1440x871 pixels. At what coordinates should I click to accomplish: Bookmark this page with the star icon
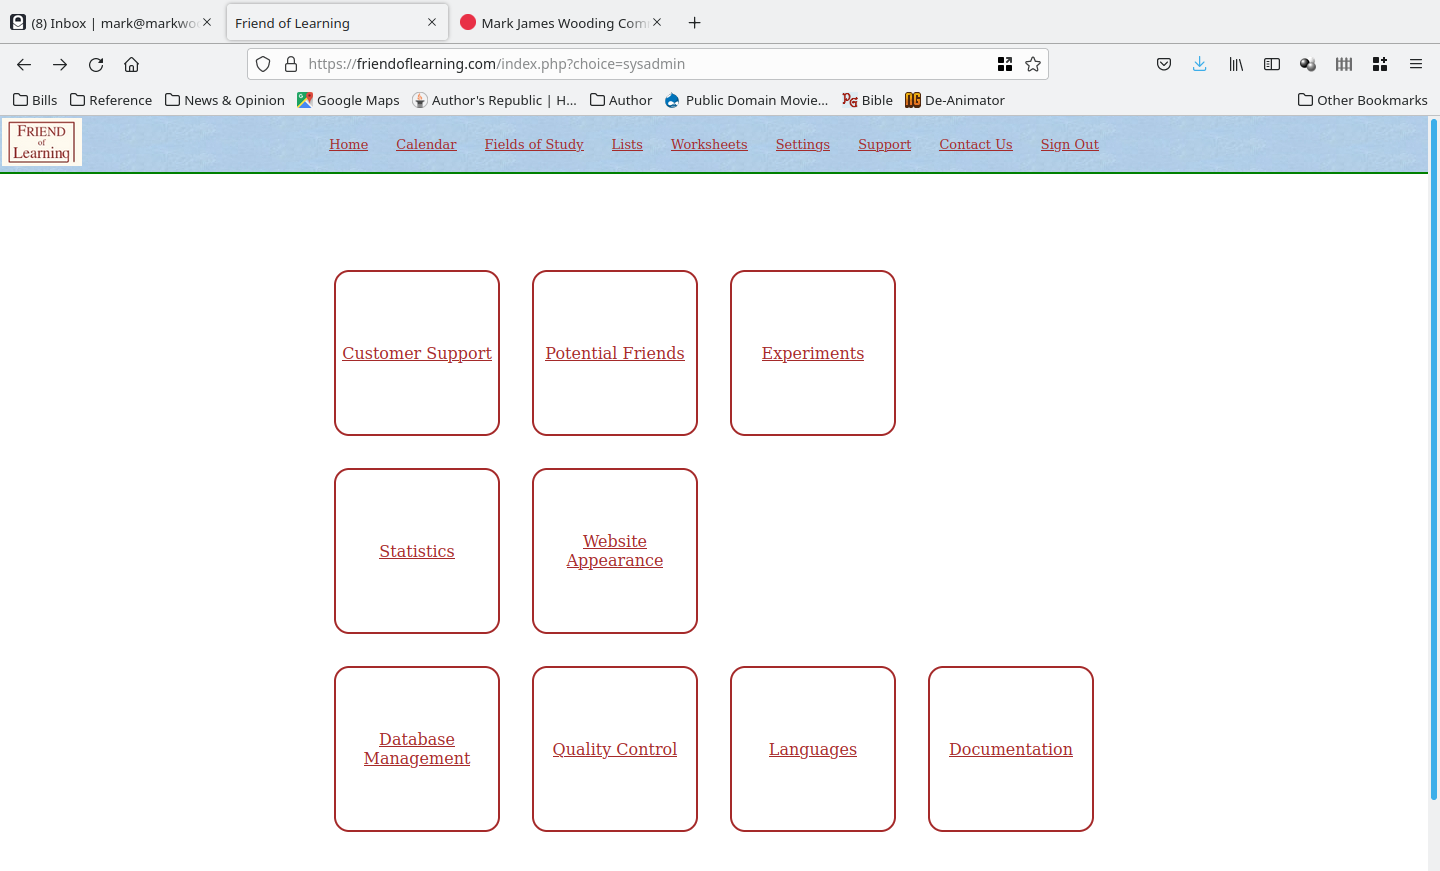tap(1033, 64)
